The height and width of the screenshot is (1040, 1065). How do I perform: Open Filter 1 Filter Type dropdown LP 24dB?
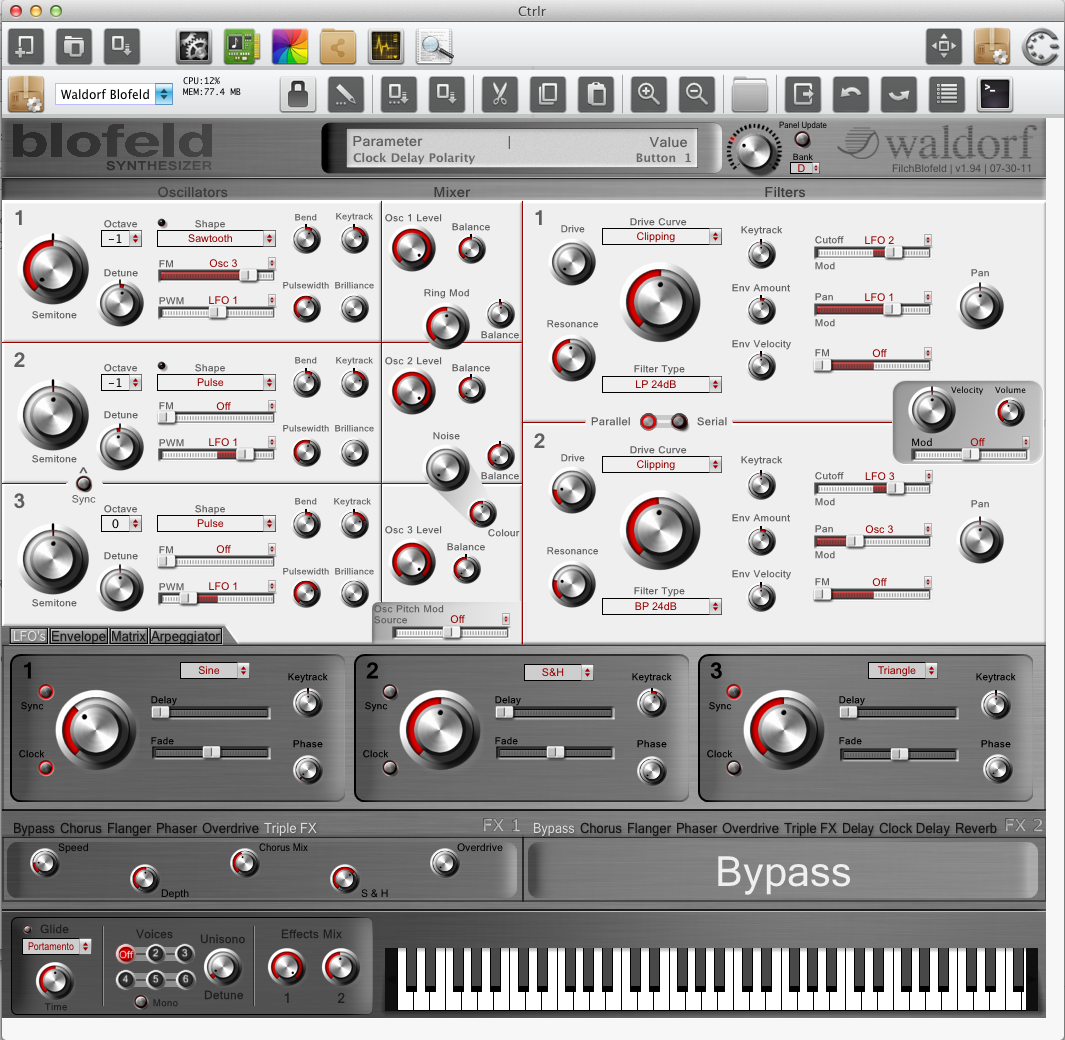click(661, 385)
